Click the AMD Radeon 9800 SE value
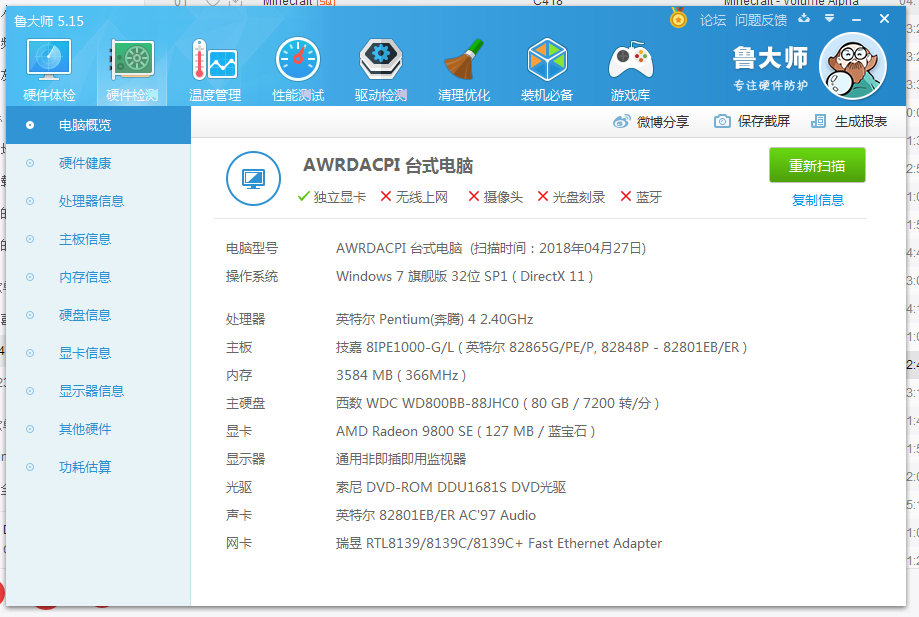The image size is (919, 617). point(465,431)
